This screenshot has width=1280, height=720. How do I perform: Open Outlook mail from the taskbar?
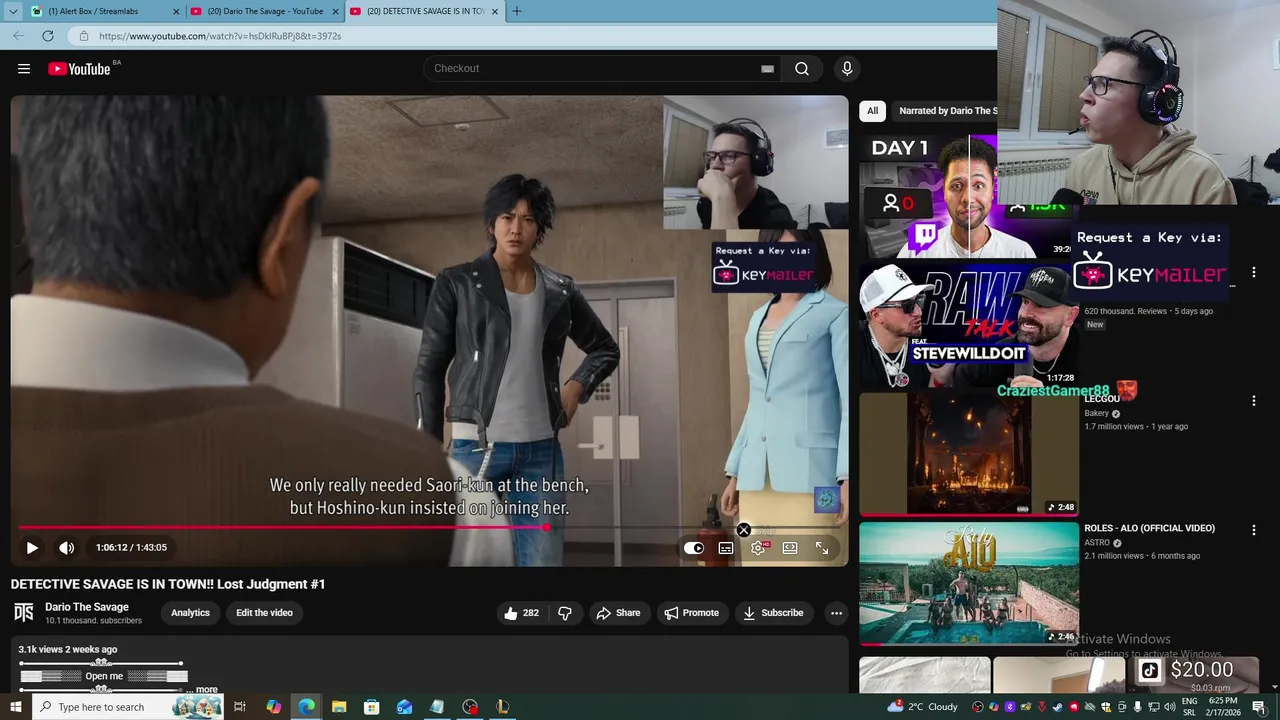404,707
